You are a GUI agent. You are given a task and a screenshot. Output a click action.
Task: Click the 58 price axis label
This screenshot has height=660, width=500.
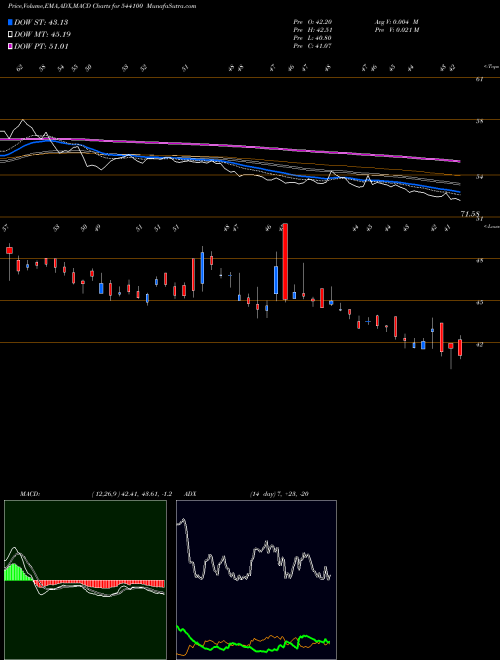click(479, 121)
